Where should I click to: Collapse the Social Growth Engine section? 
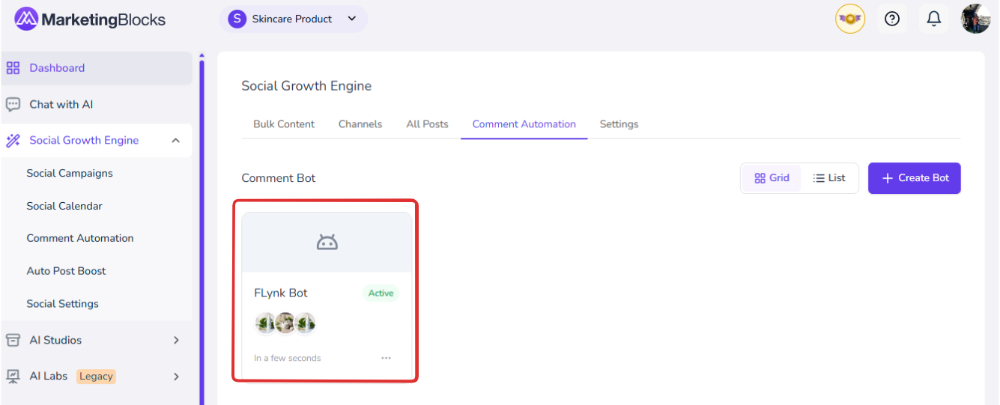coord(175,141)
